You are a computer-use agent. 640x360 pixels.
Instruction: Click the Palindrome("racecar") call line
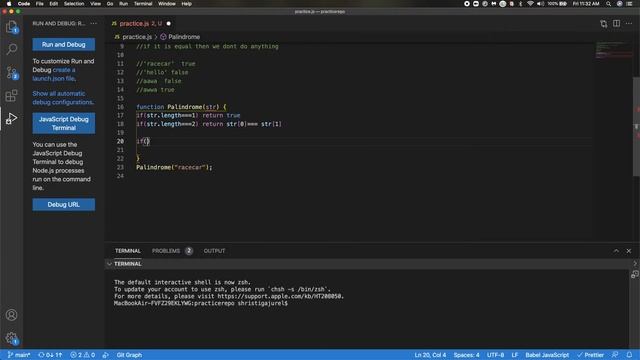pos(174,167)
